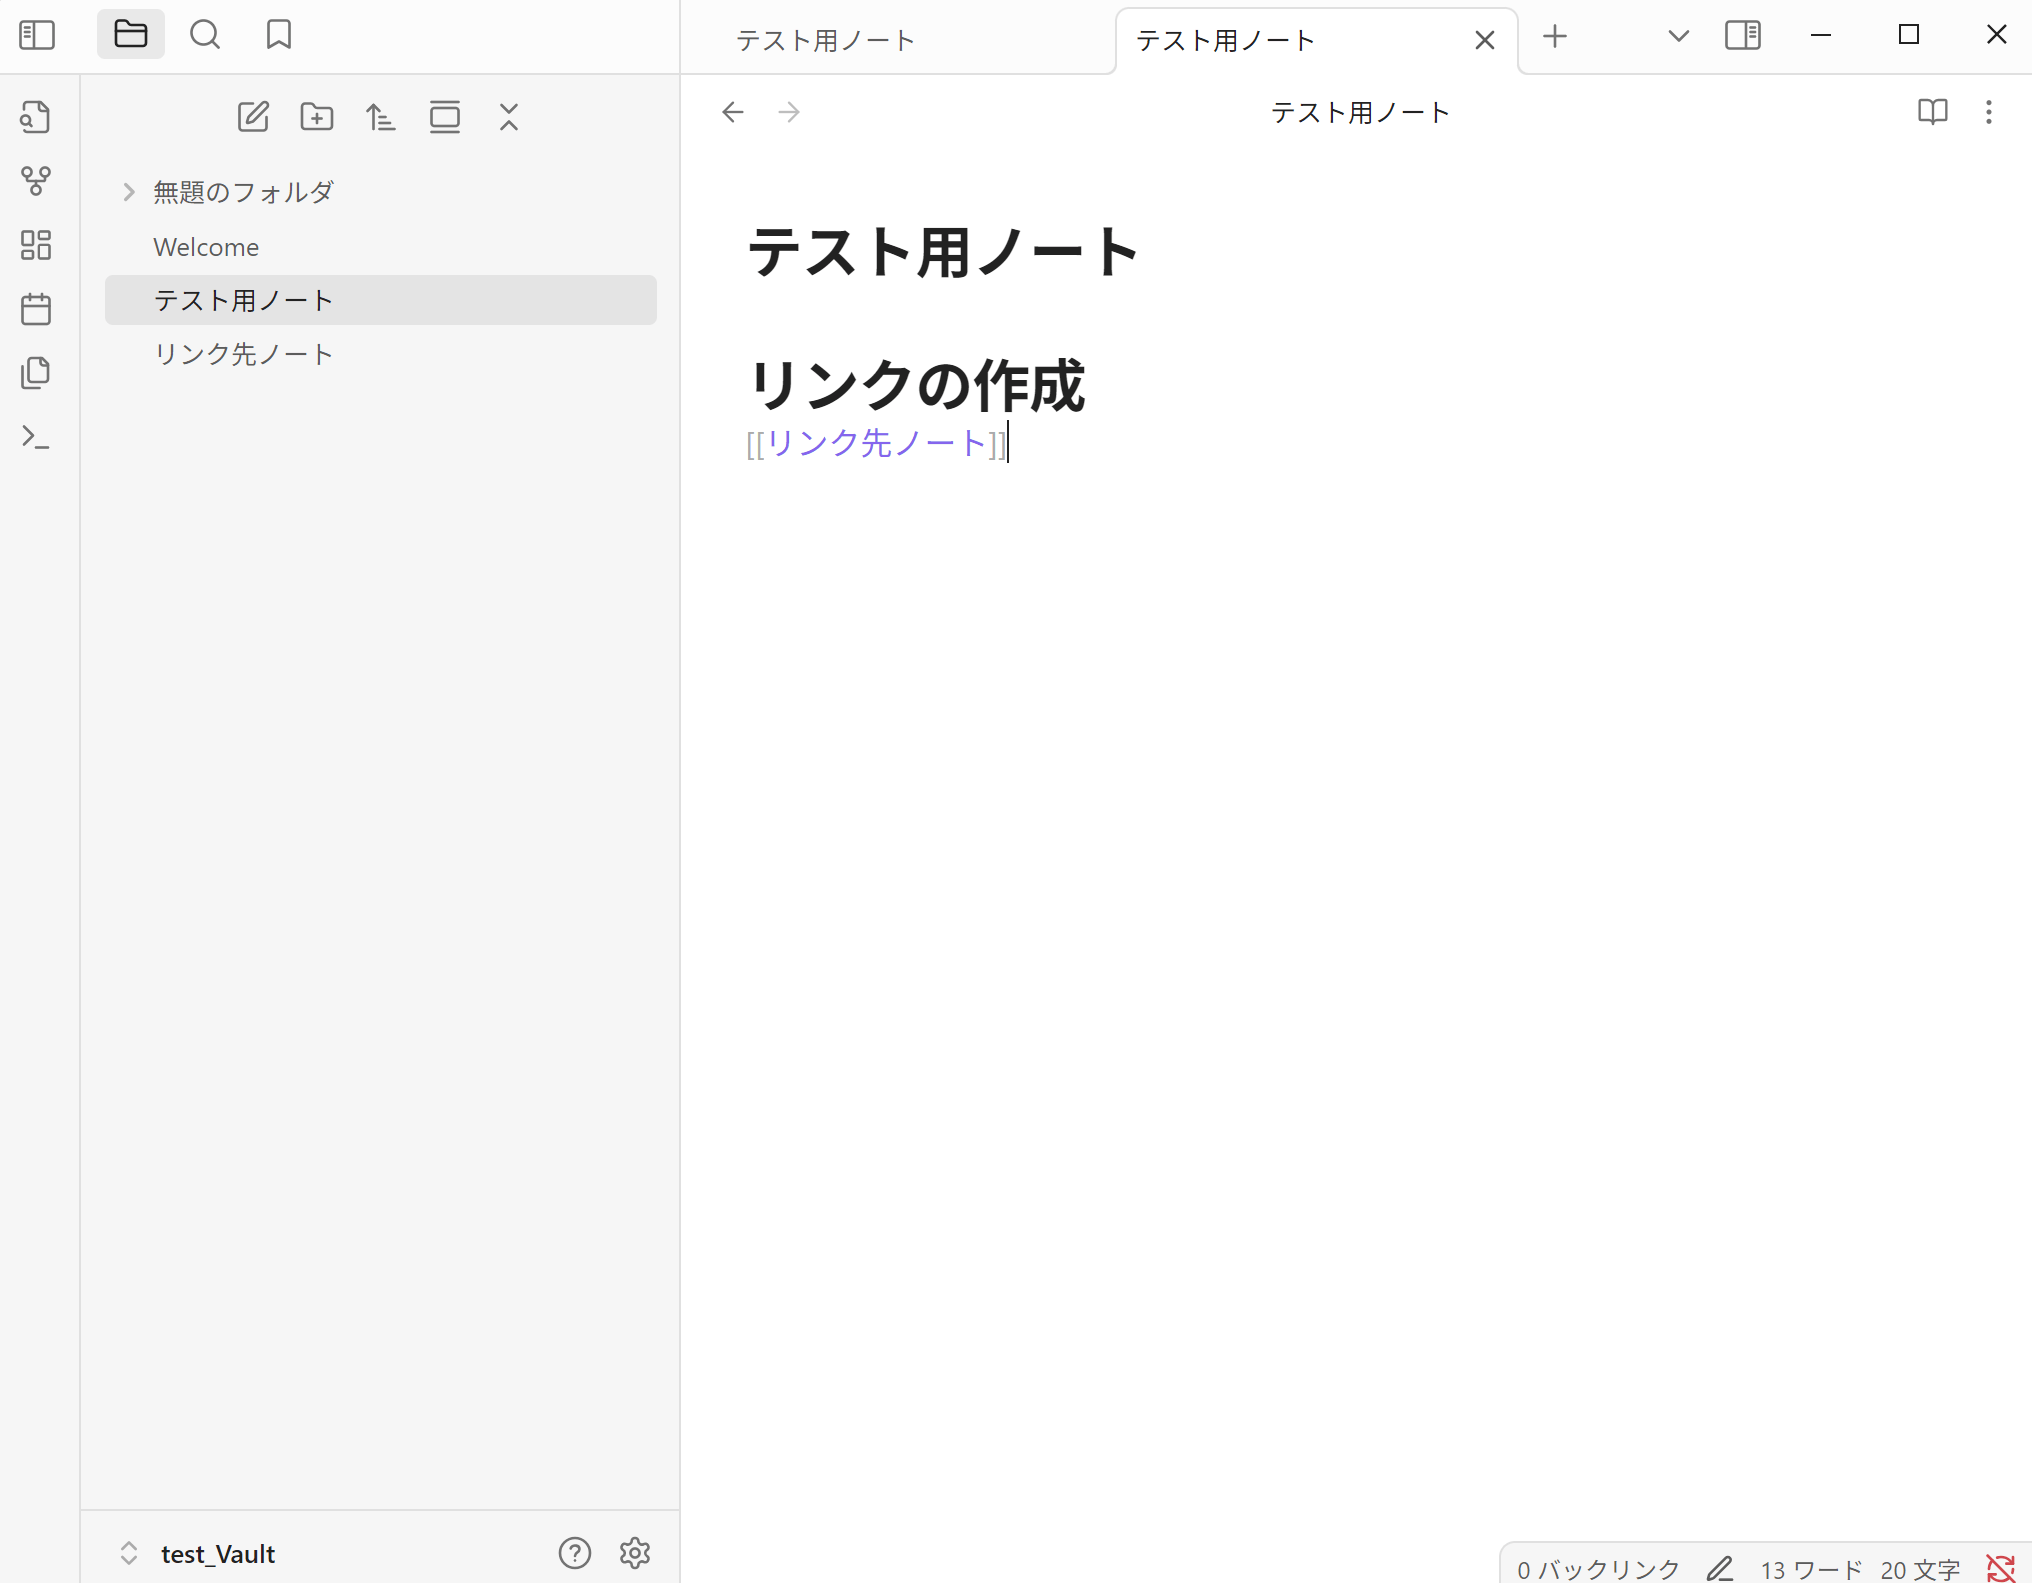Screen dimensions: 2032x1583
Task: Create new canvas from ribbon
Action: [36, 245]
